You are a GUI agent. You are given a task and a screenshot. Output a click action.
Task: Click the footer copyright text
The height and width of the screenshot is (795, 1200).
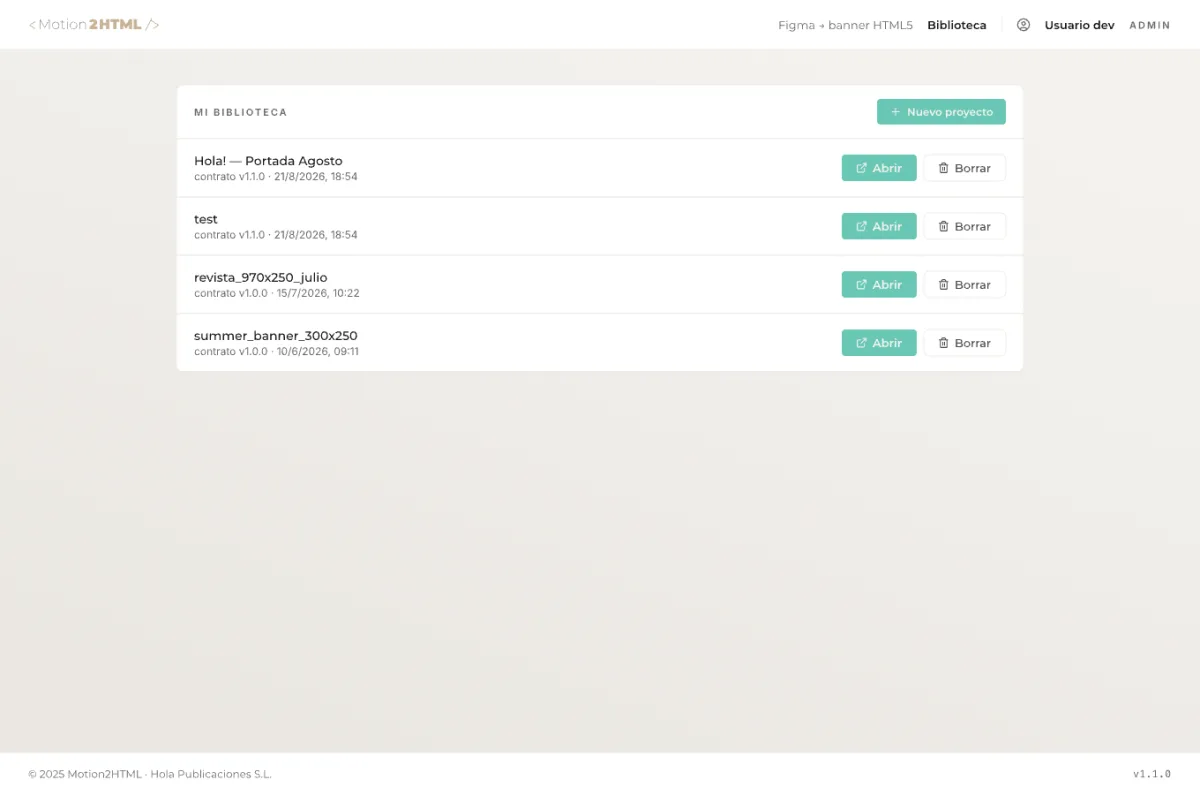pyautogui.click(x=150, y=774)
